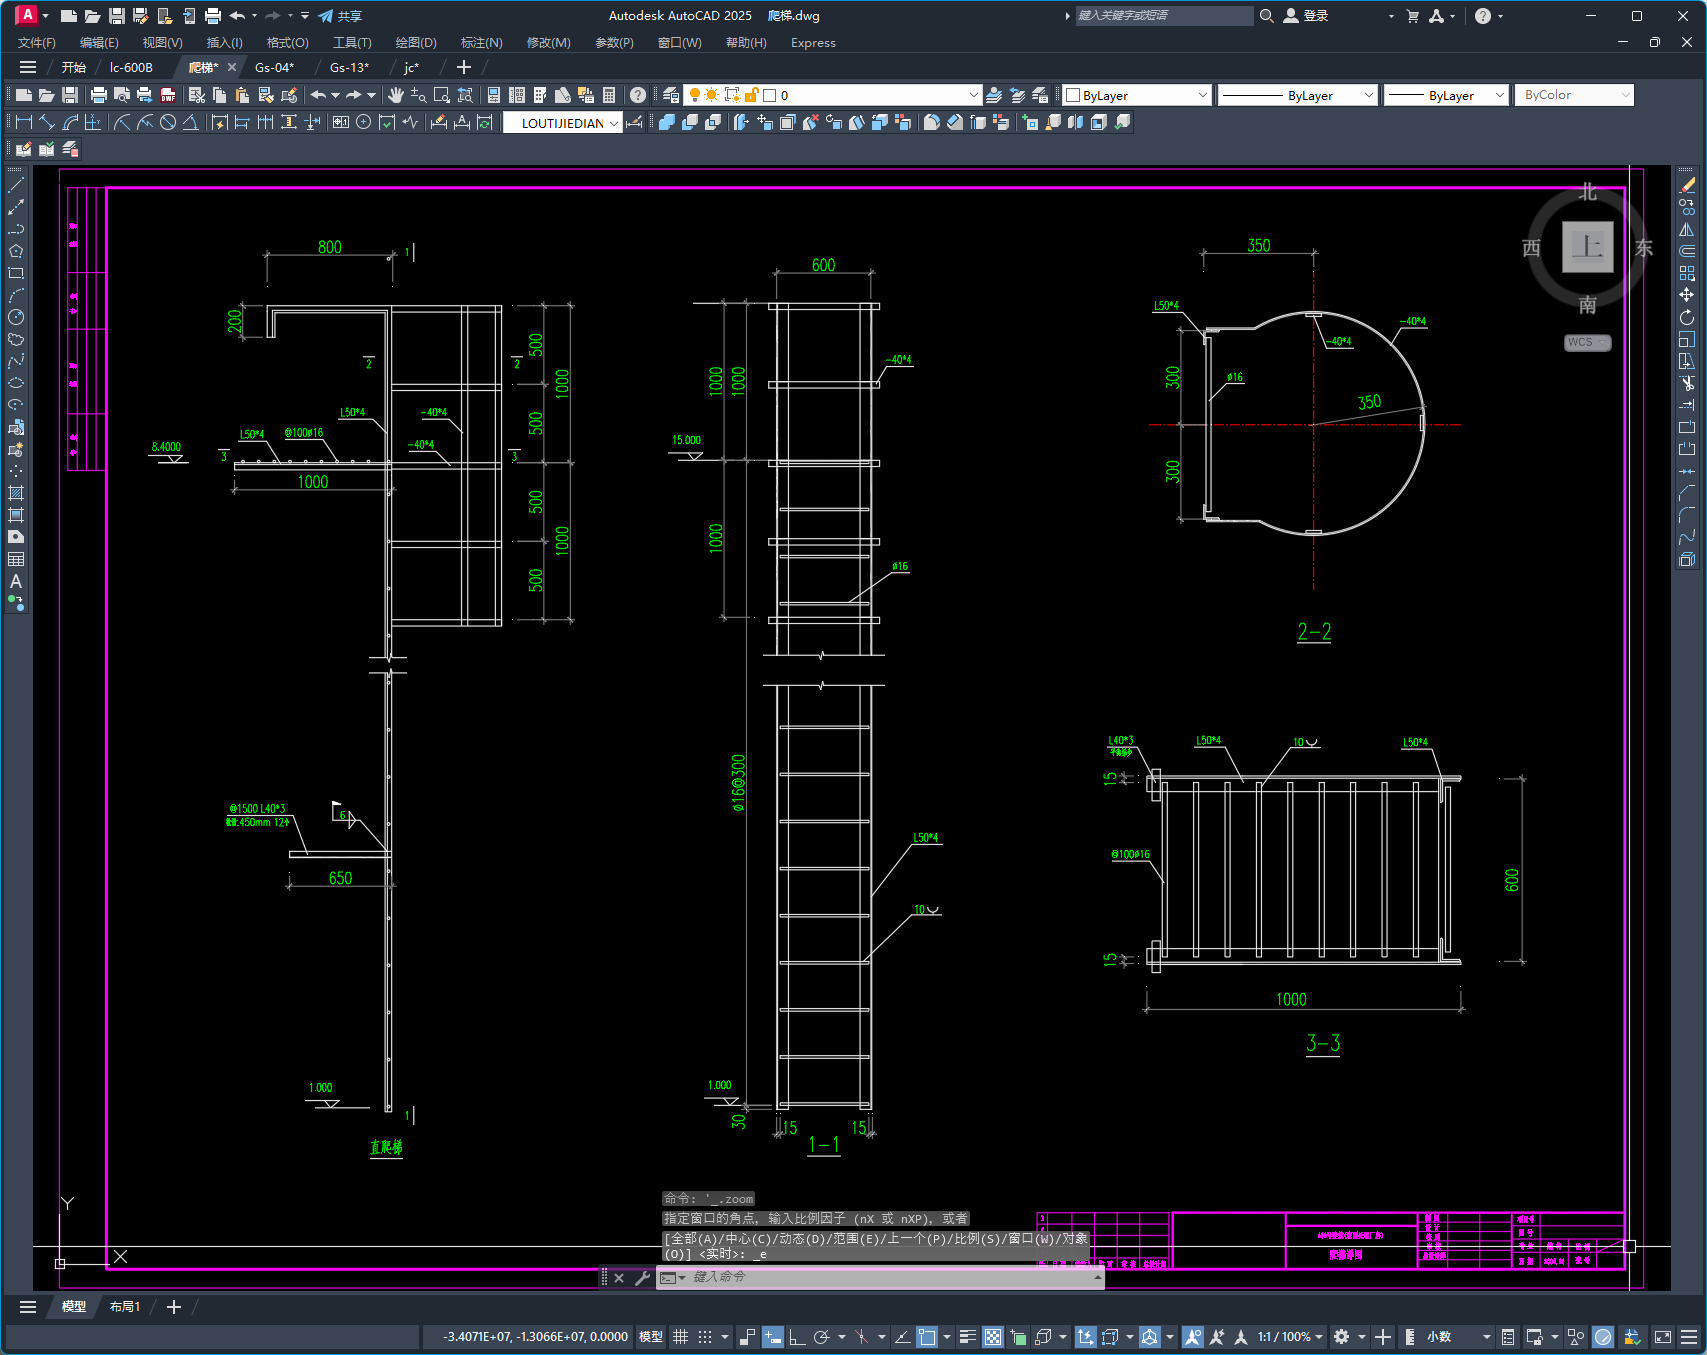
Task: Select the Circle draw tool
Action: (x=16, y=317)
